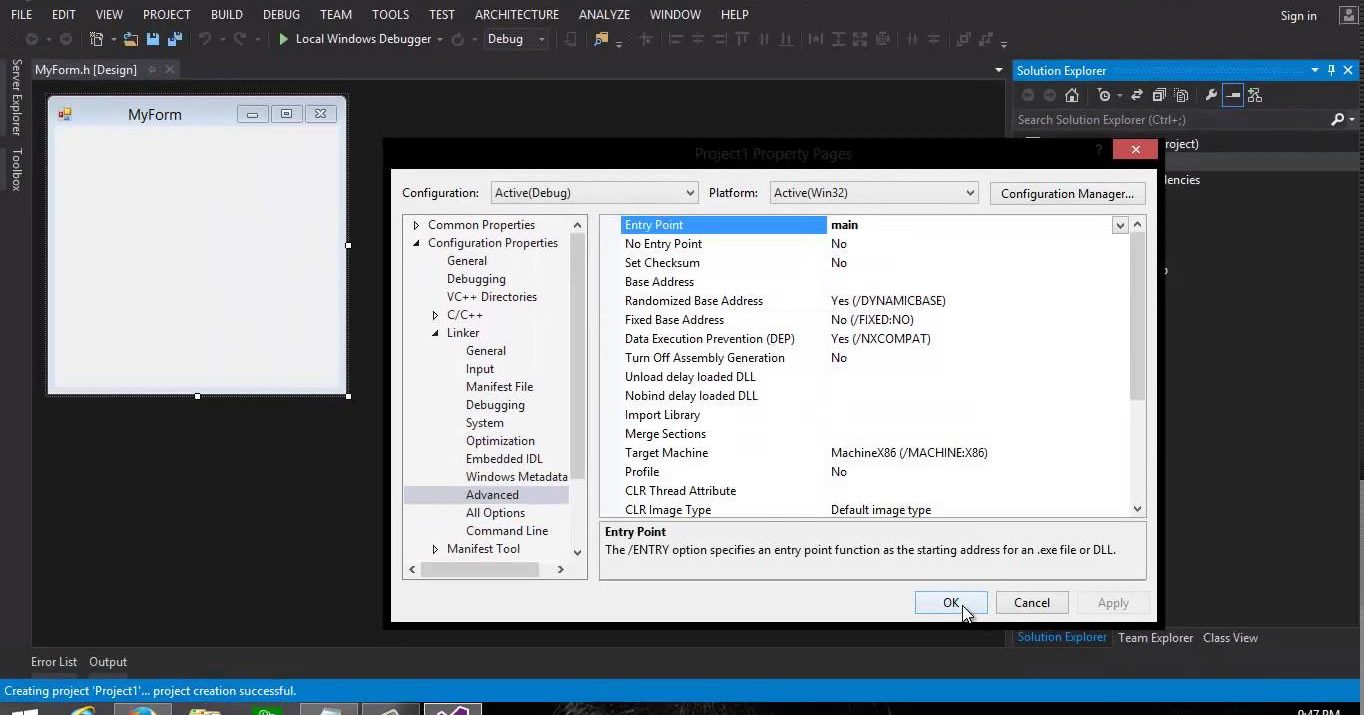Click the Save All toolbar icon

(x=175, y=39)
